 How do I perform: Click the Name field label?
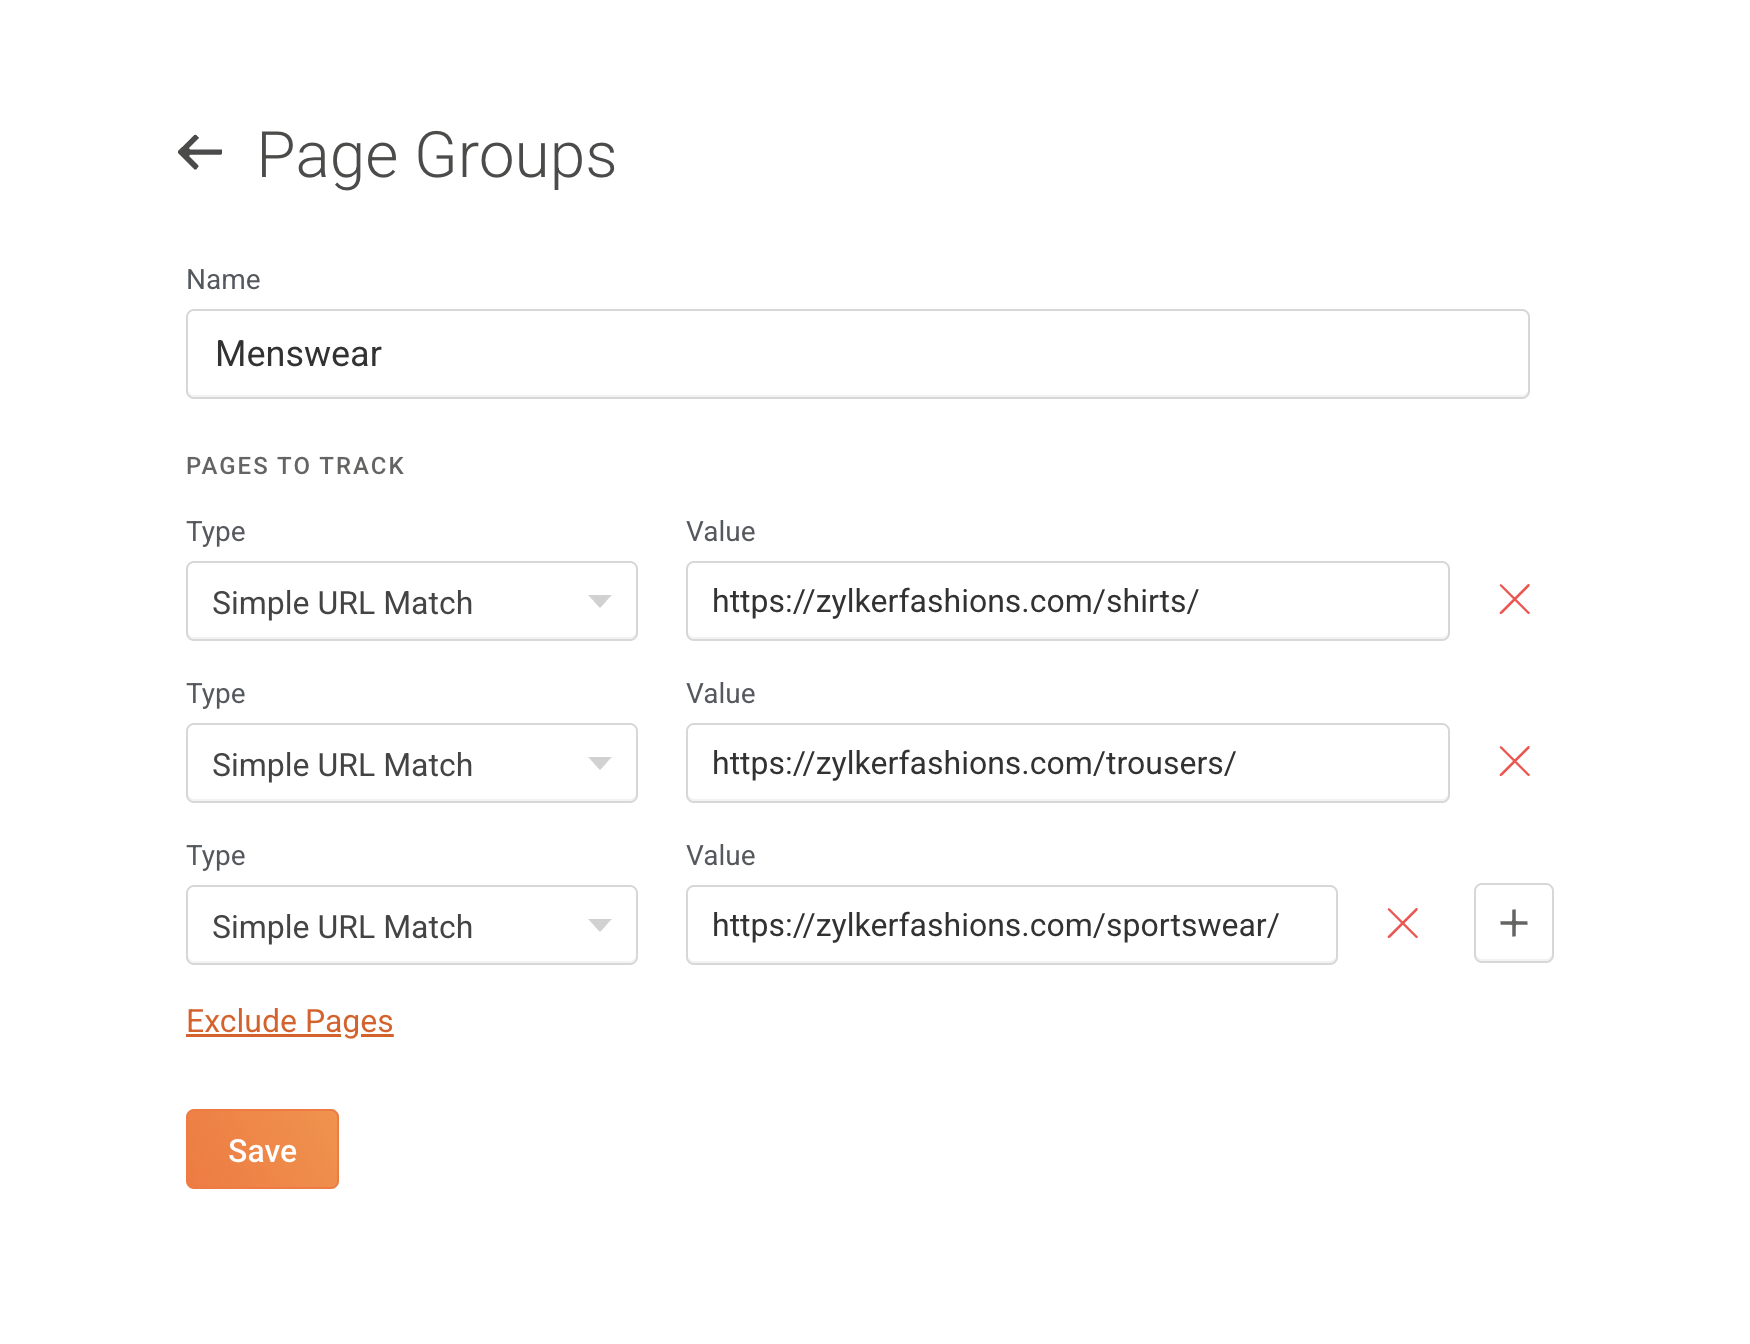click(x=223, y=280)
